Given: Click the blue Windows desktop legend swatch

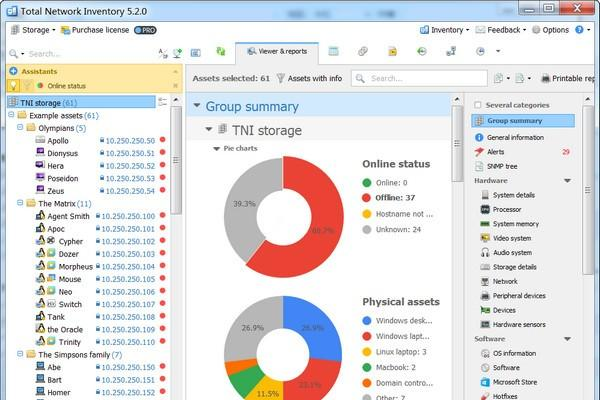Looking at the screenshot, I should pyautogui.click(x=367, y=320).
